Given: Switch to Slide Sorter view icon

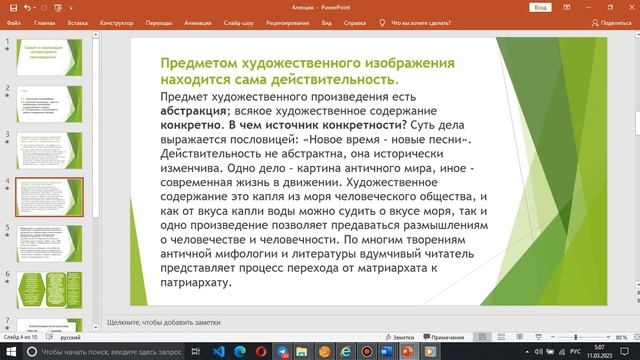Looking at the screenshot, I should pos(501,337).
